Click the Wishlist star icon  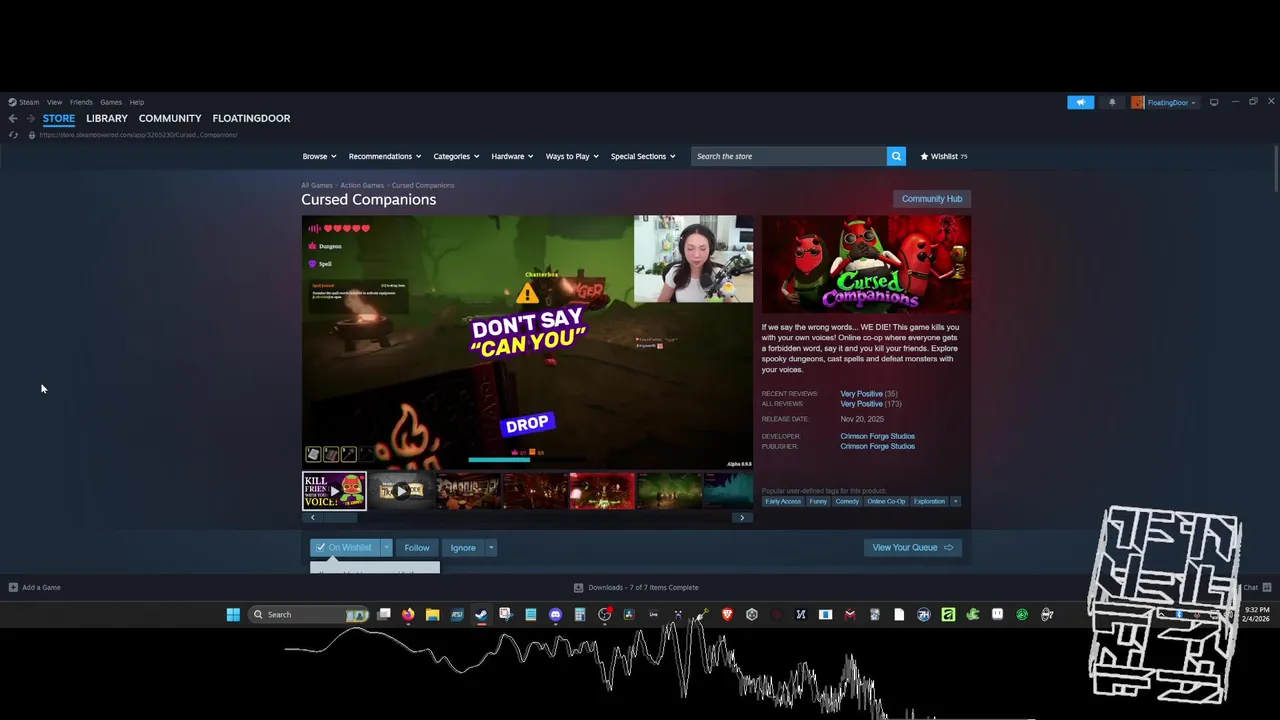point(924,156)
